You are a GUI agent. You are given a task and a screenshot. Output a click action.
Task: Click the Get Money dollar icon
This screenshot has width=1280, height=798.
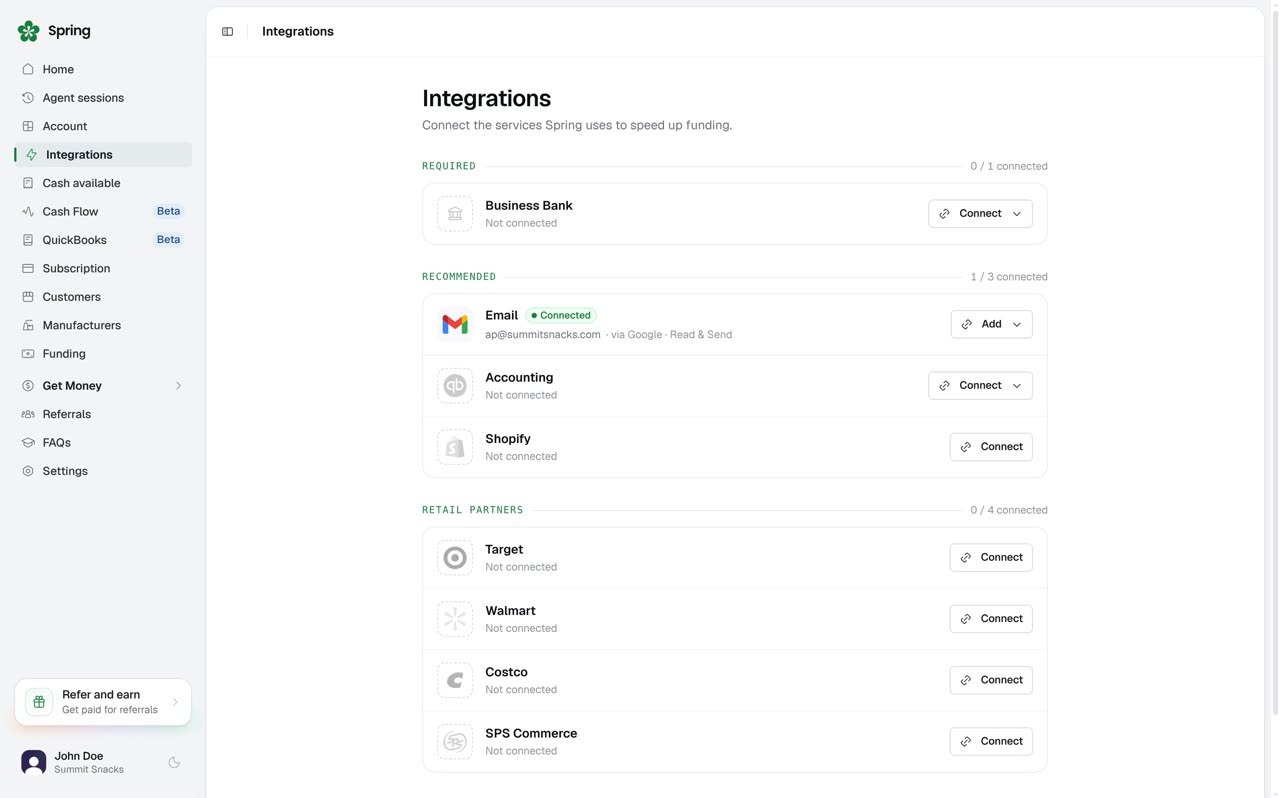pyautogui.click(x=28, y=386)
